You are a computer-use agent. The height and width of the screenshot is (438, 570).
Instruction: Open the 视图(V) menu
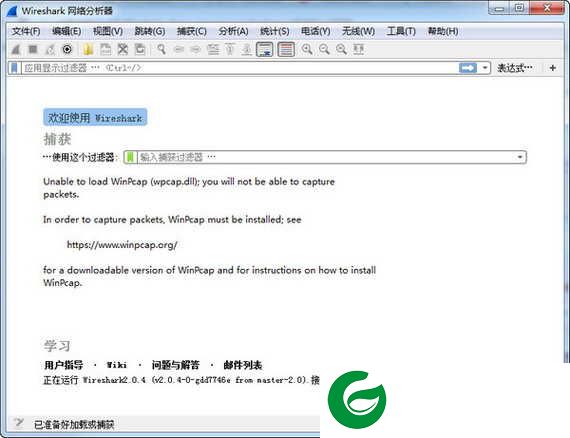108,31
